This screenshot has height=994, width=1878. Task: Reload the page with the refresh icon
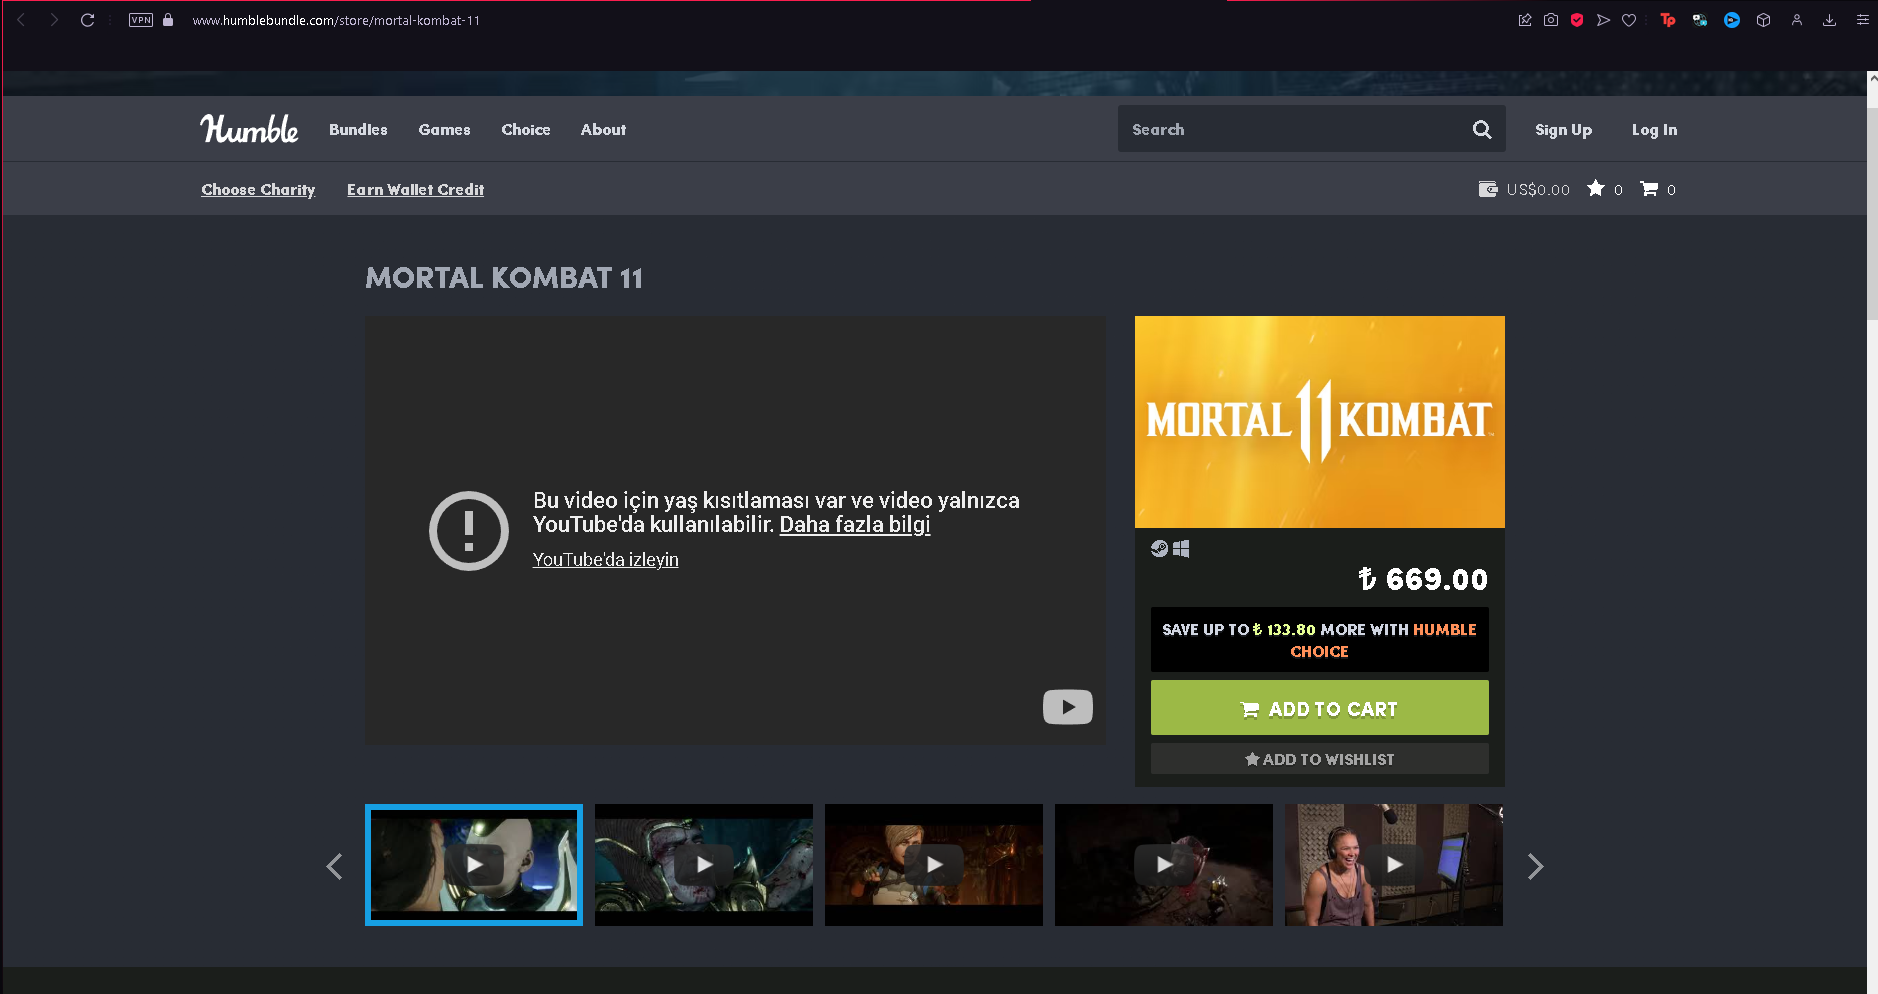point(87,20)
